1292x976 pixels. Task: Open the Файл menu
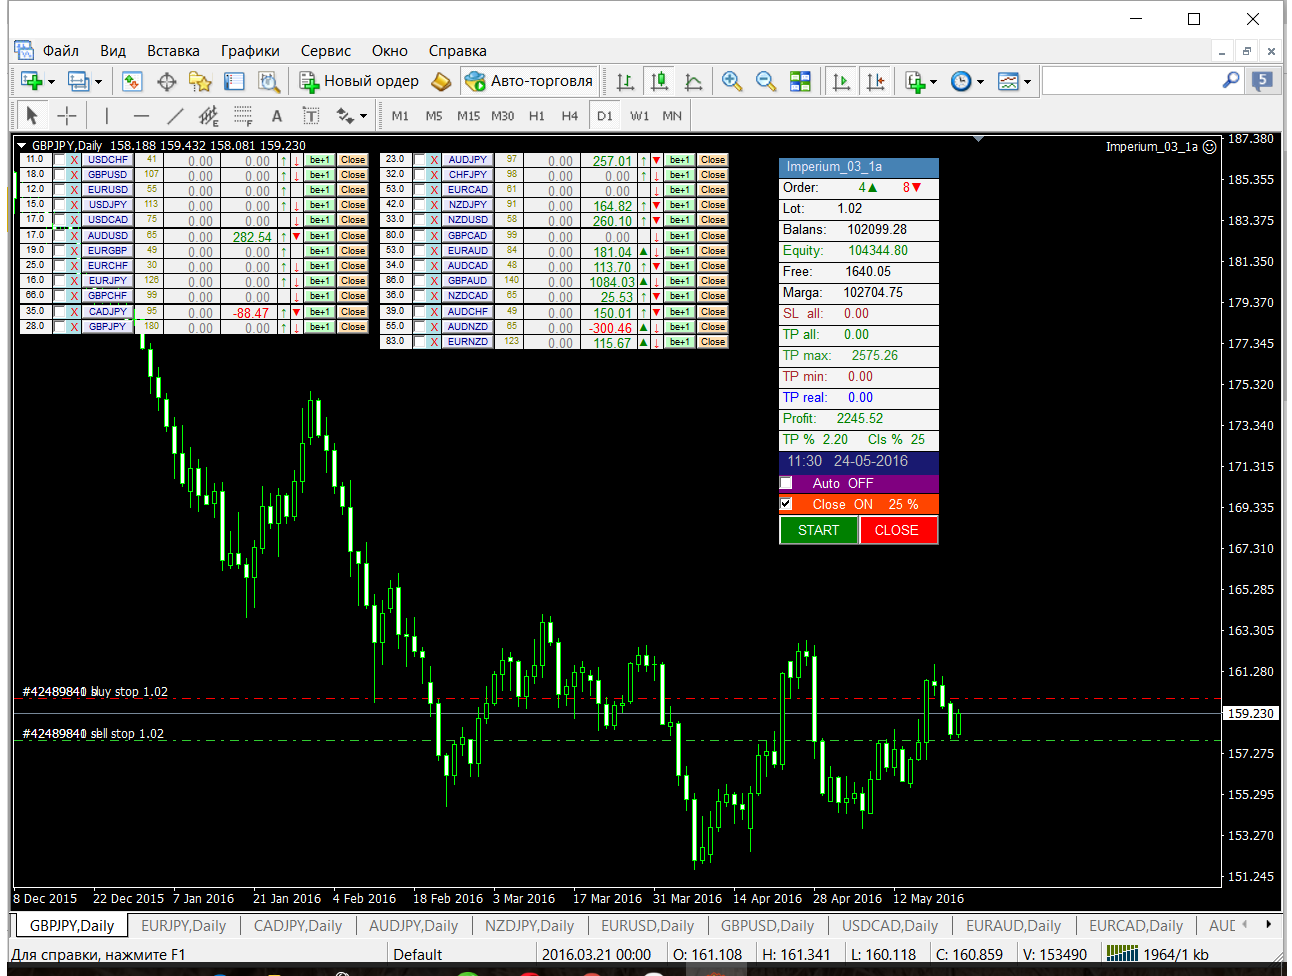click(61, 51)
